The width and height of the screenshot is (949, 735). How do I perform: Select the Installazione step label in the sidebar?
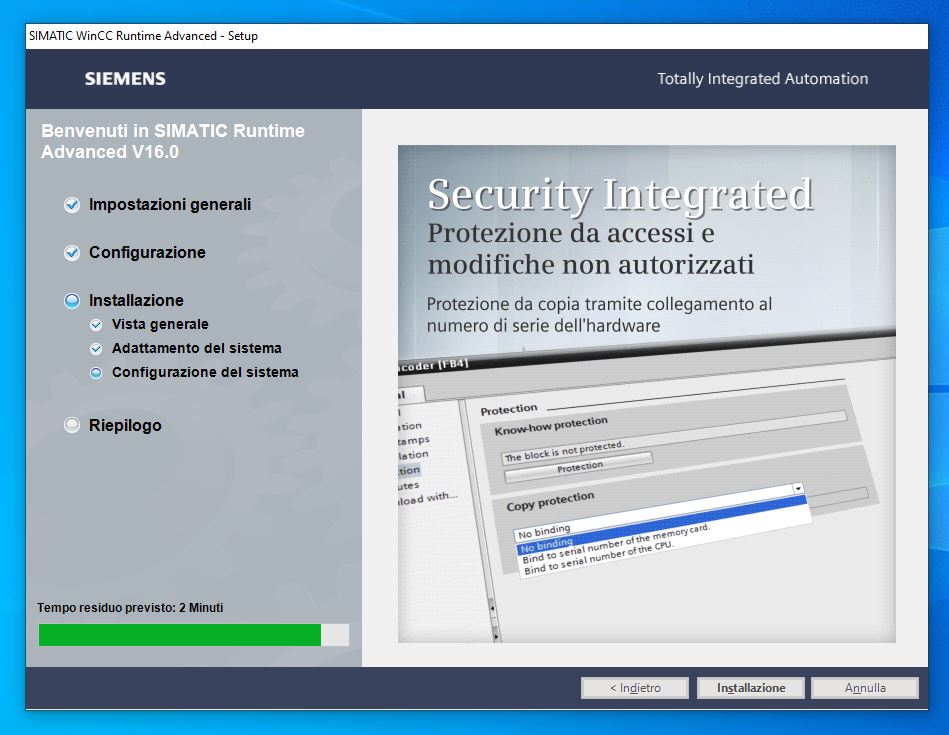click(136, 300)
